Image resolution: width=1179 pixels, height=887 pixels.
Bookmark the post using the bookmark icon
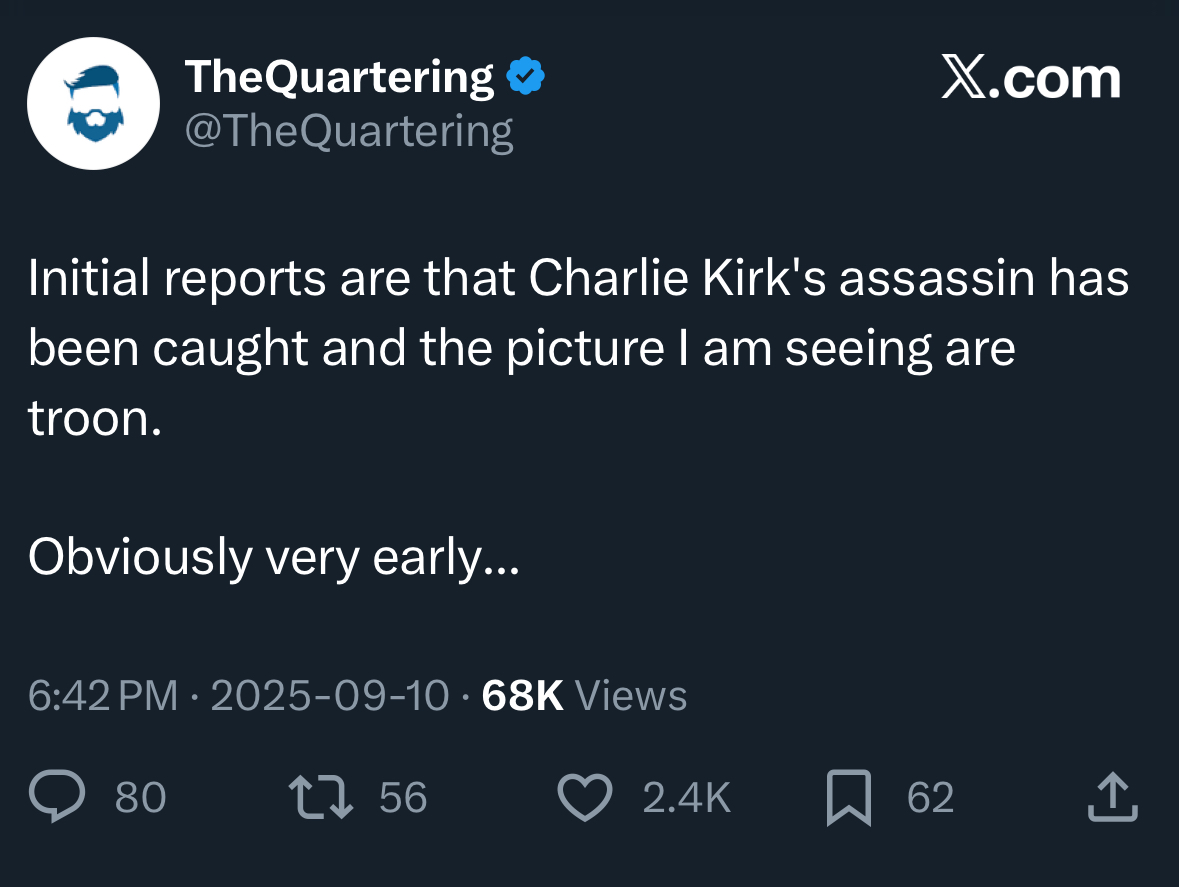pos(849,798)
